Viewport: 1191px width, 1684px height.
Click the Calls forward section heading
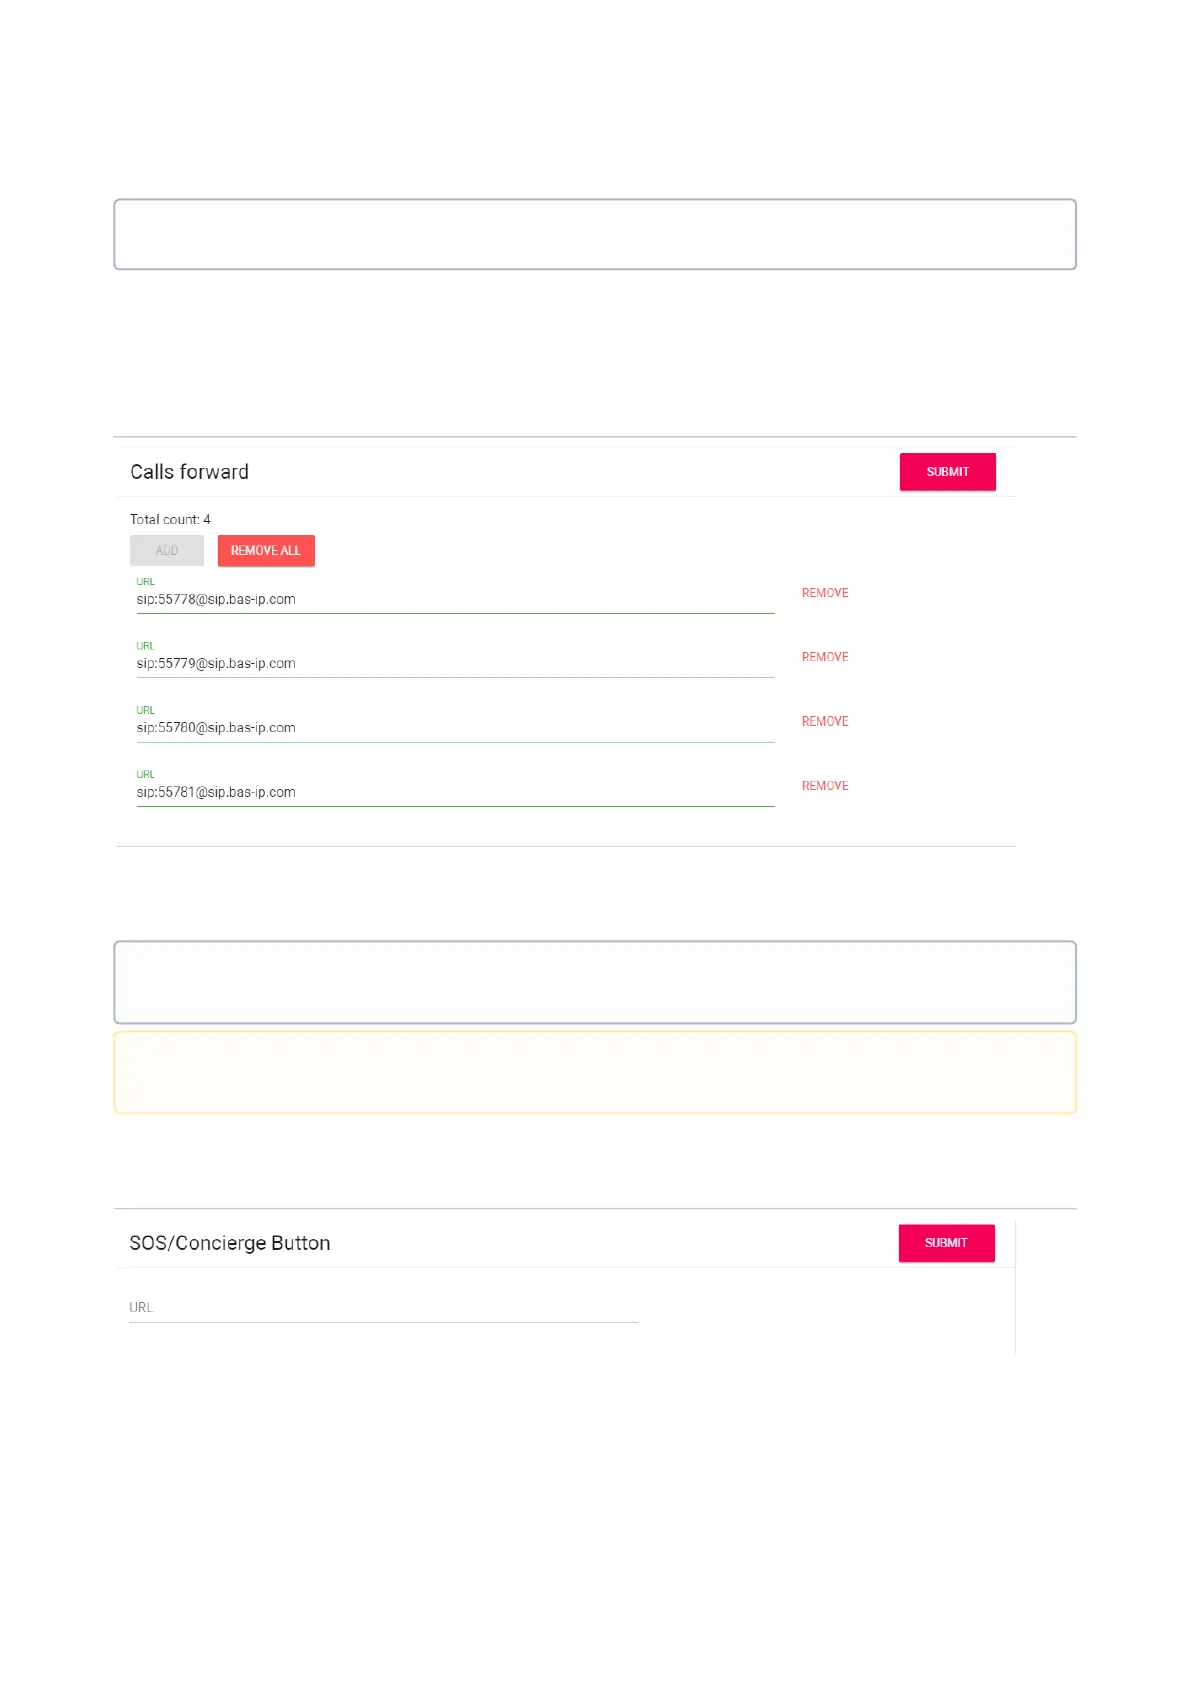(190, 472)
